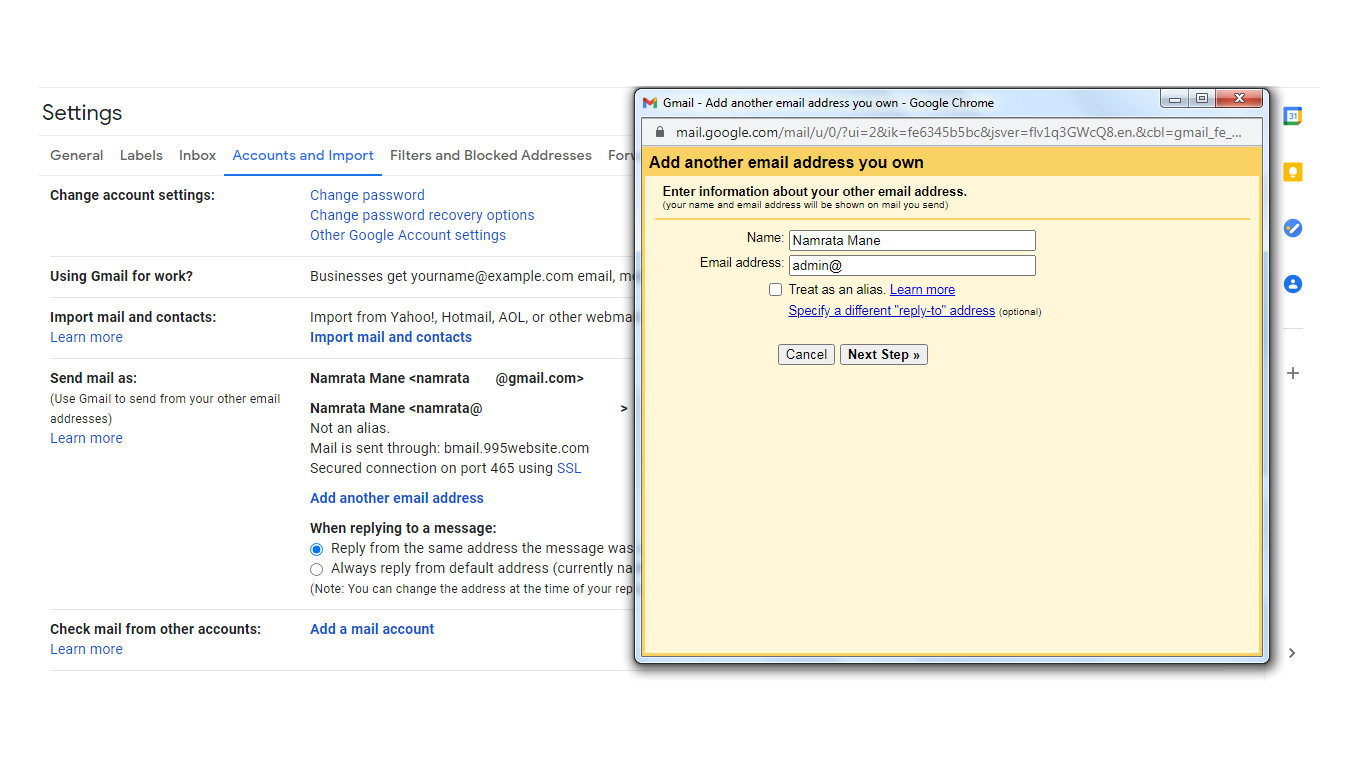Viewport: 1360px width, 768px height.
Task: Open Google Contacts side panel icon
Action: coord(1292,284)
